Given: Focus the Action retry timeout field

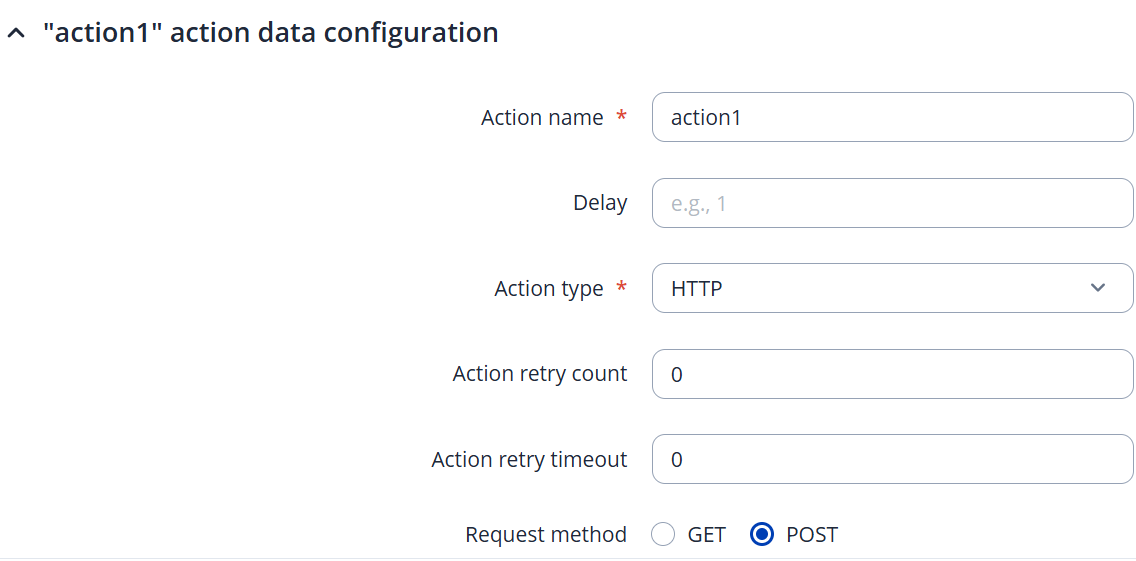Looking at the screenshot, I should click(x=891, y=460).
